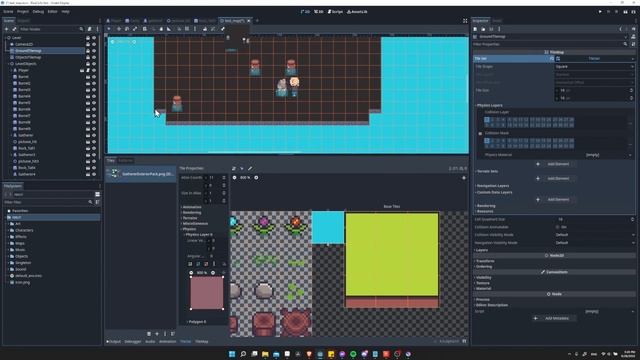Choose the Scale Mode tool
Image resolution: width=640 pixels, height=360 pixels.
click(135, 29)
